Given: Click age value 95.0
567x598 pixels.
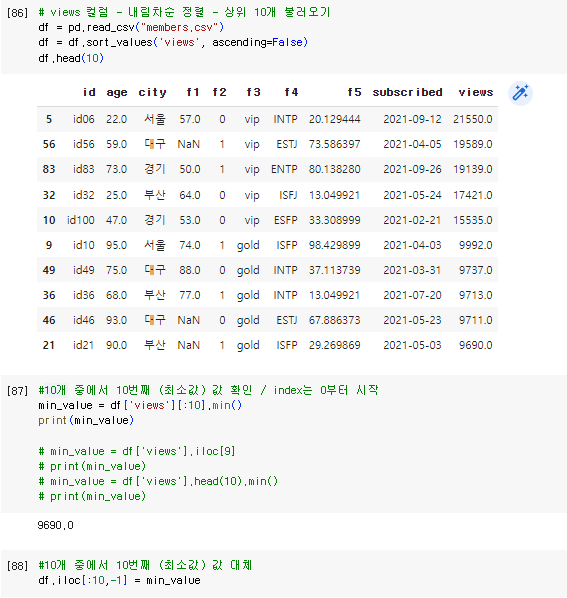Looking at the screenshot, I should point(116,245).
